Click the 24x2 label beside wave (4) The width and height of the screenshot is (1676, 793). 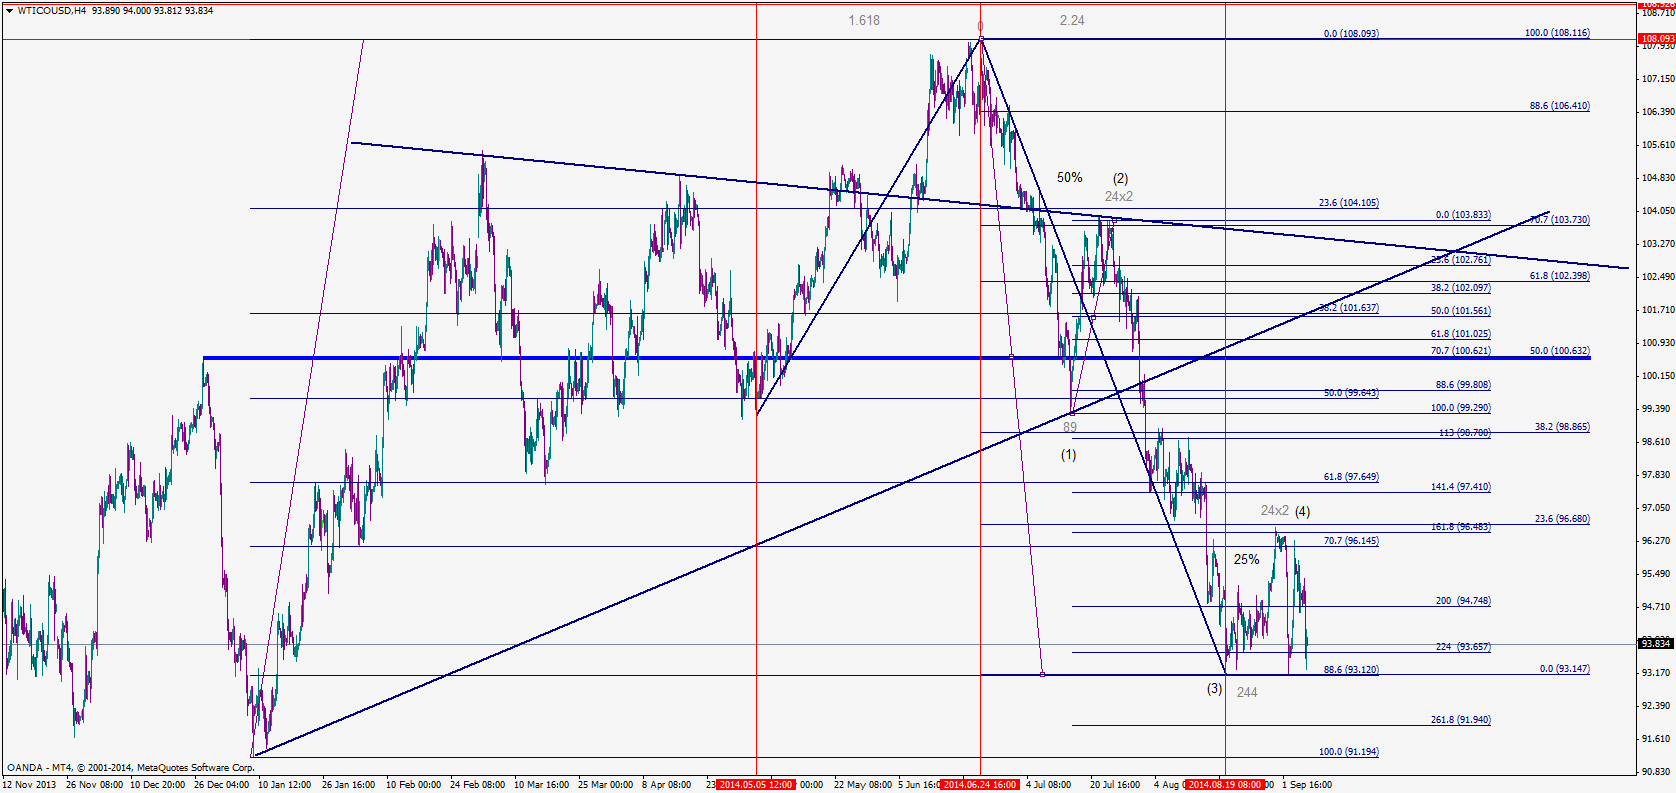(1275, 510)
